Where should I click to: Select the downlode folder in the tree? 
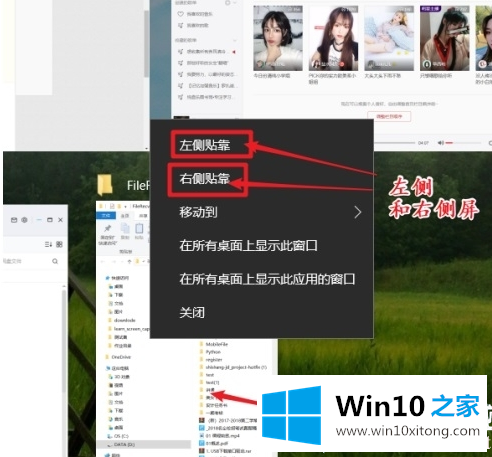click(x=122, y=320)
